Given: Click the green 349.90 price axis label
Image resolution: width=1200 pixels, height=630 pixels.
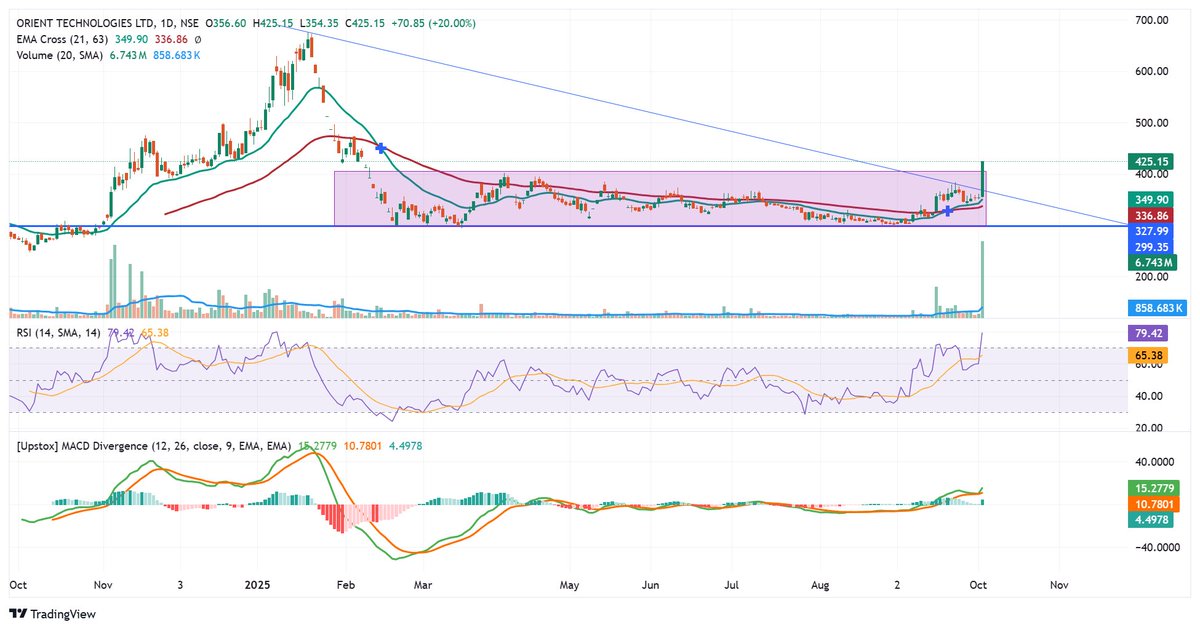Looking at the screenshot, I should click(x=1149, y=200).
